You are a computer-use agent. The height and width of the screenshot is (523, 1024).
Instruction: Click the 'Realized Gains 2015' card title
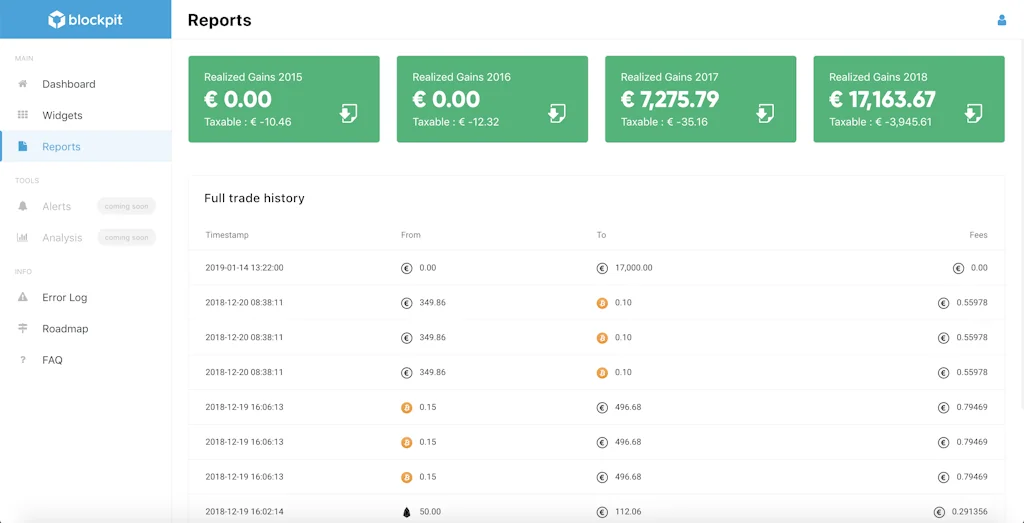click(253, 77)
